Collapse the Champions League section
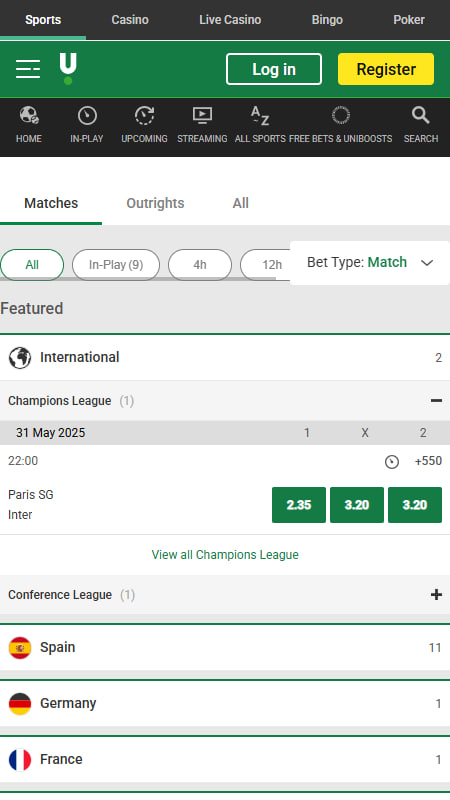 (x=436, y=401)
